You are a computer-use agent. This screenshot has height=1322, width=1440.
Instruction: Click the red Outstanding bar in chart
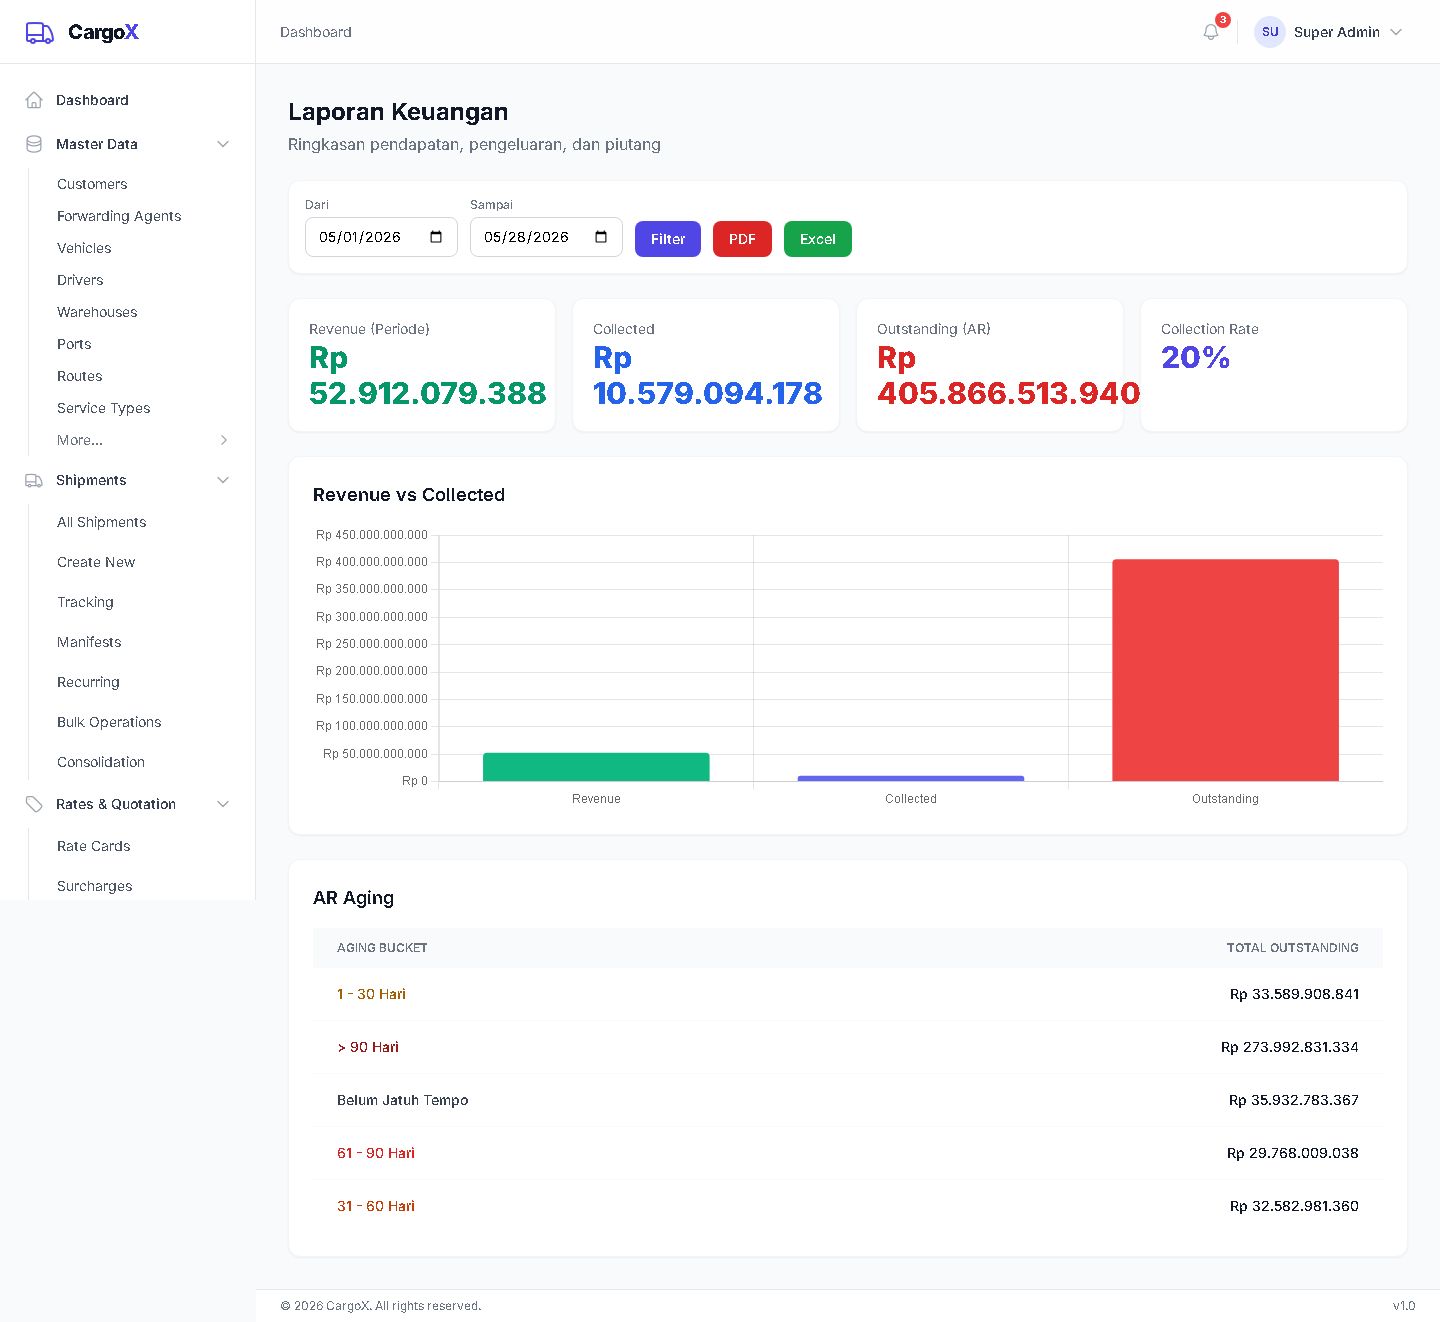[x=1225, y=670]
